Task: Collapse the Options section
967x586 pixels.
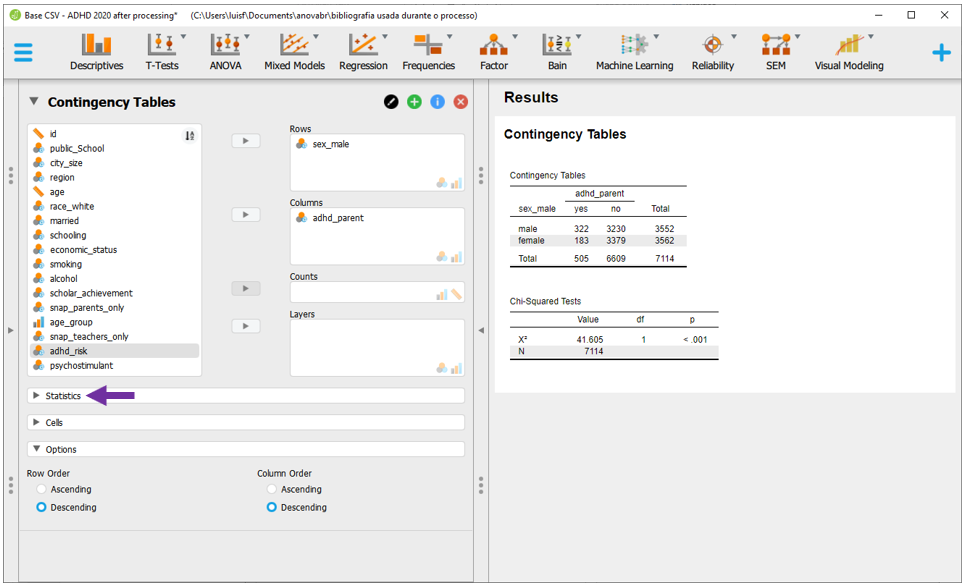Action: [x=60, y=450]
